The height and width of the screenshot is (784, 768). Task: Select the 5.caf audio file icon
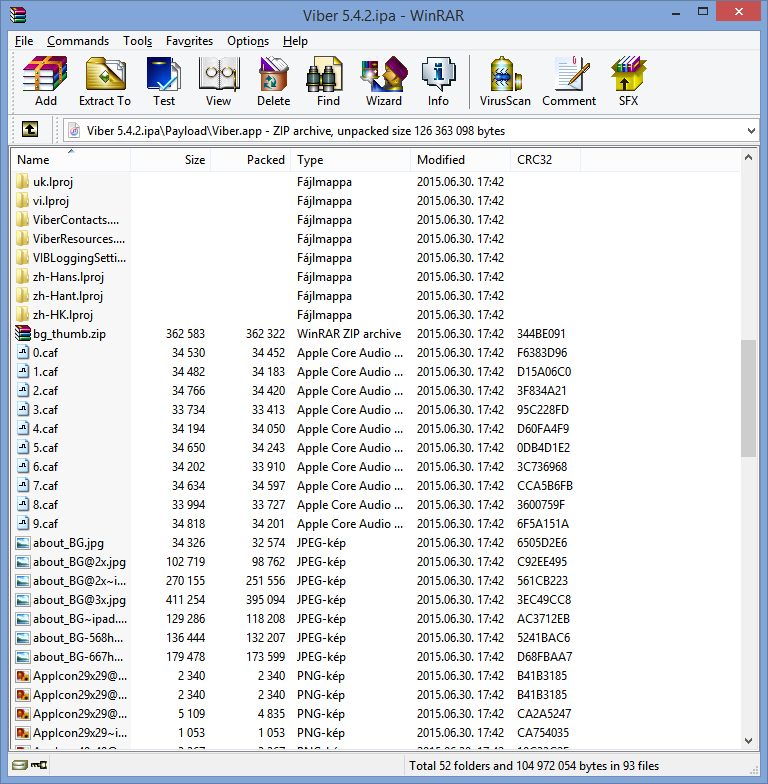pos(23,448)
